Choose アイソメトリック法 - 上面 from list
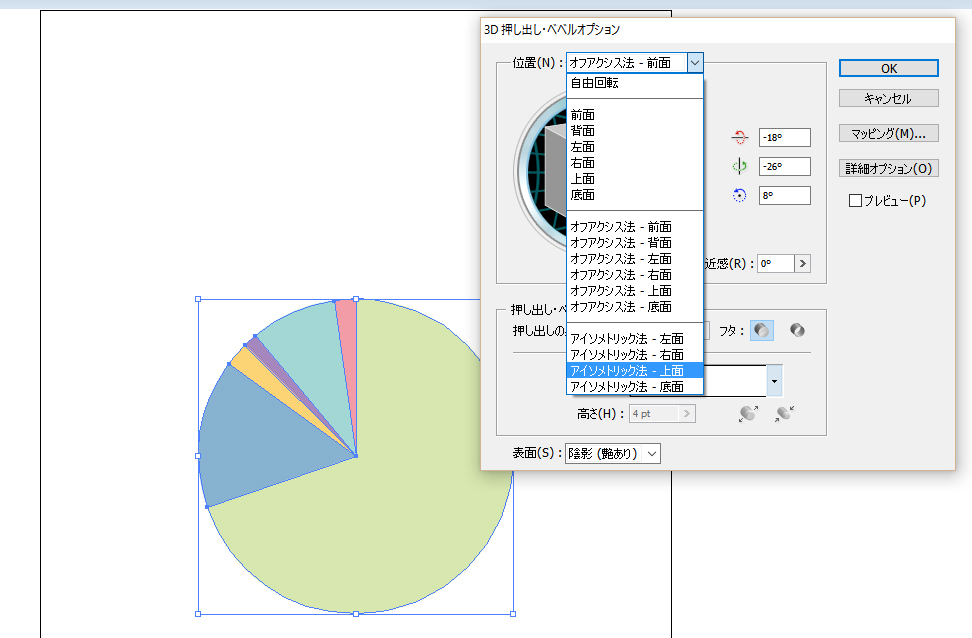Viewport: 972px width, 638px height. point(627,370)
